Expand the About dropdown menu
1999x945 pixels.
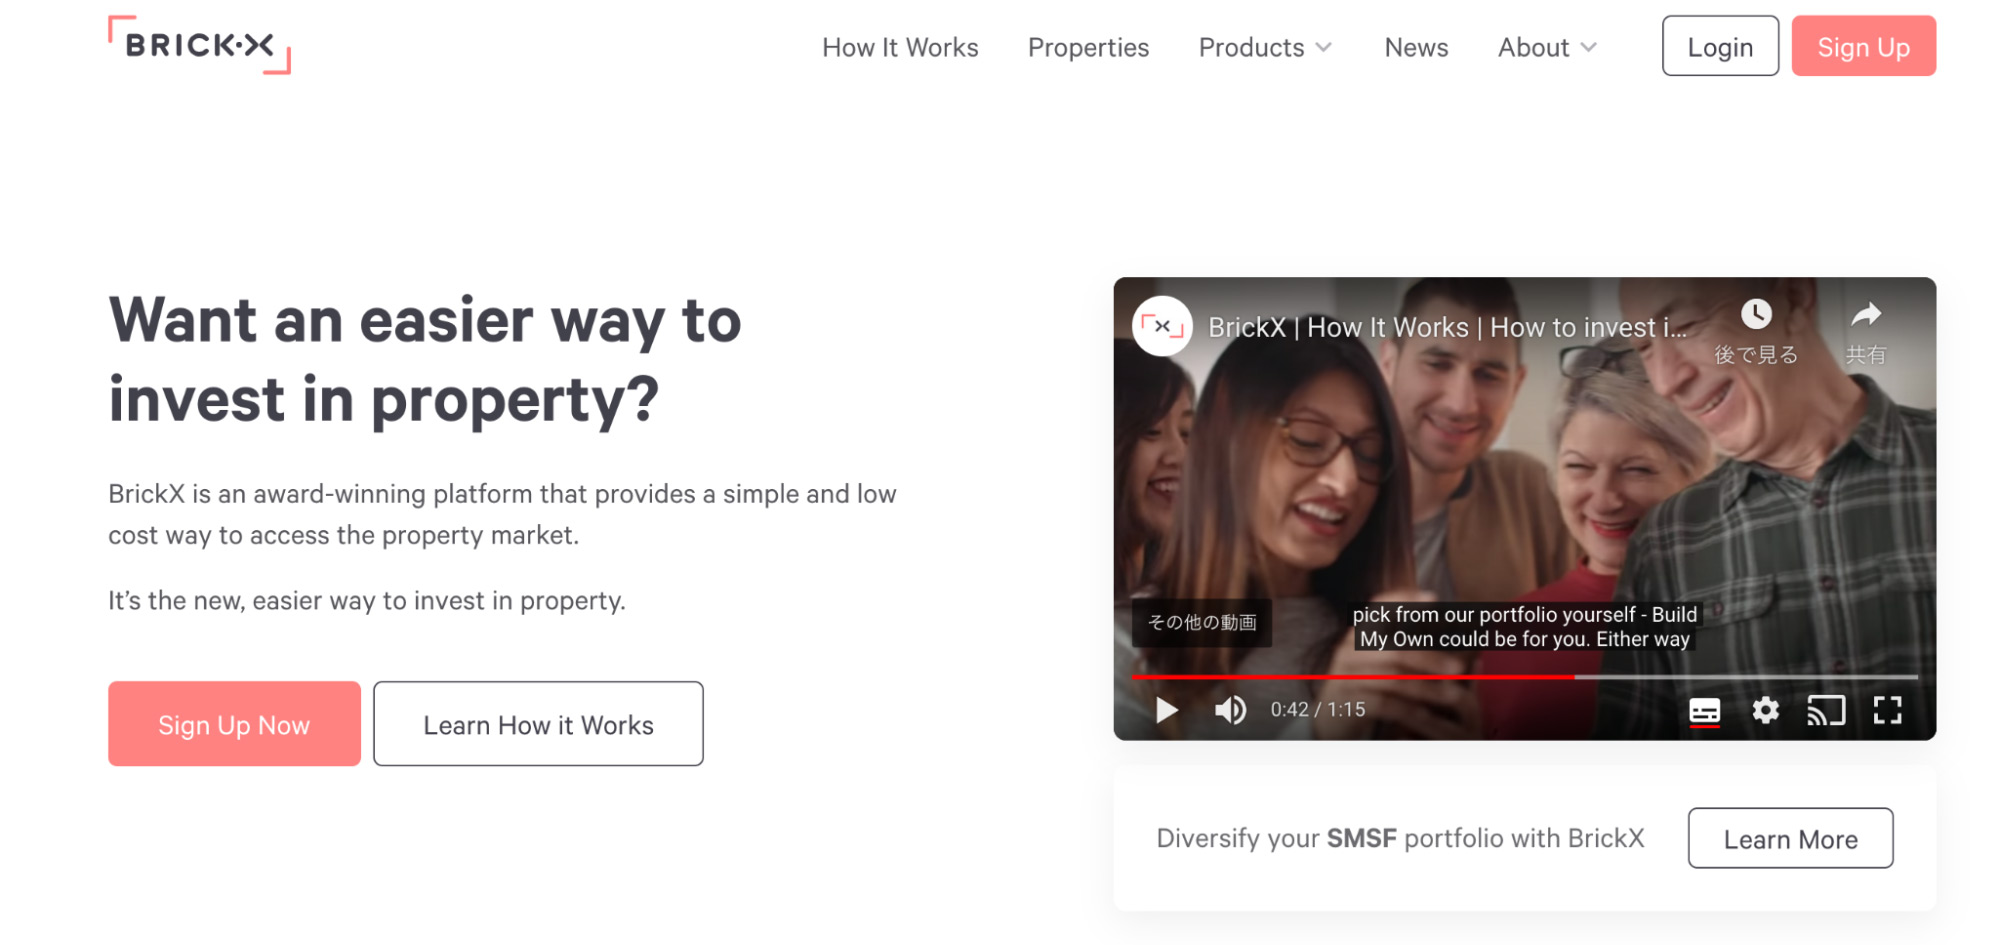click(1547, 47)
